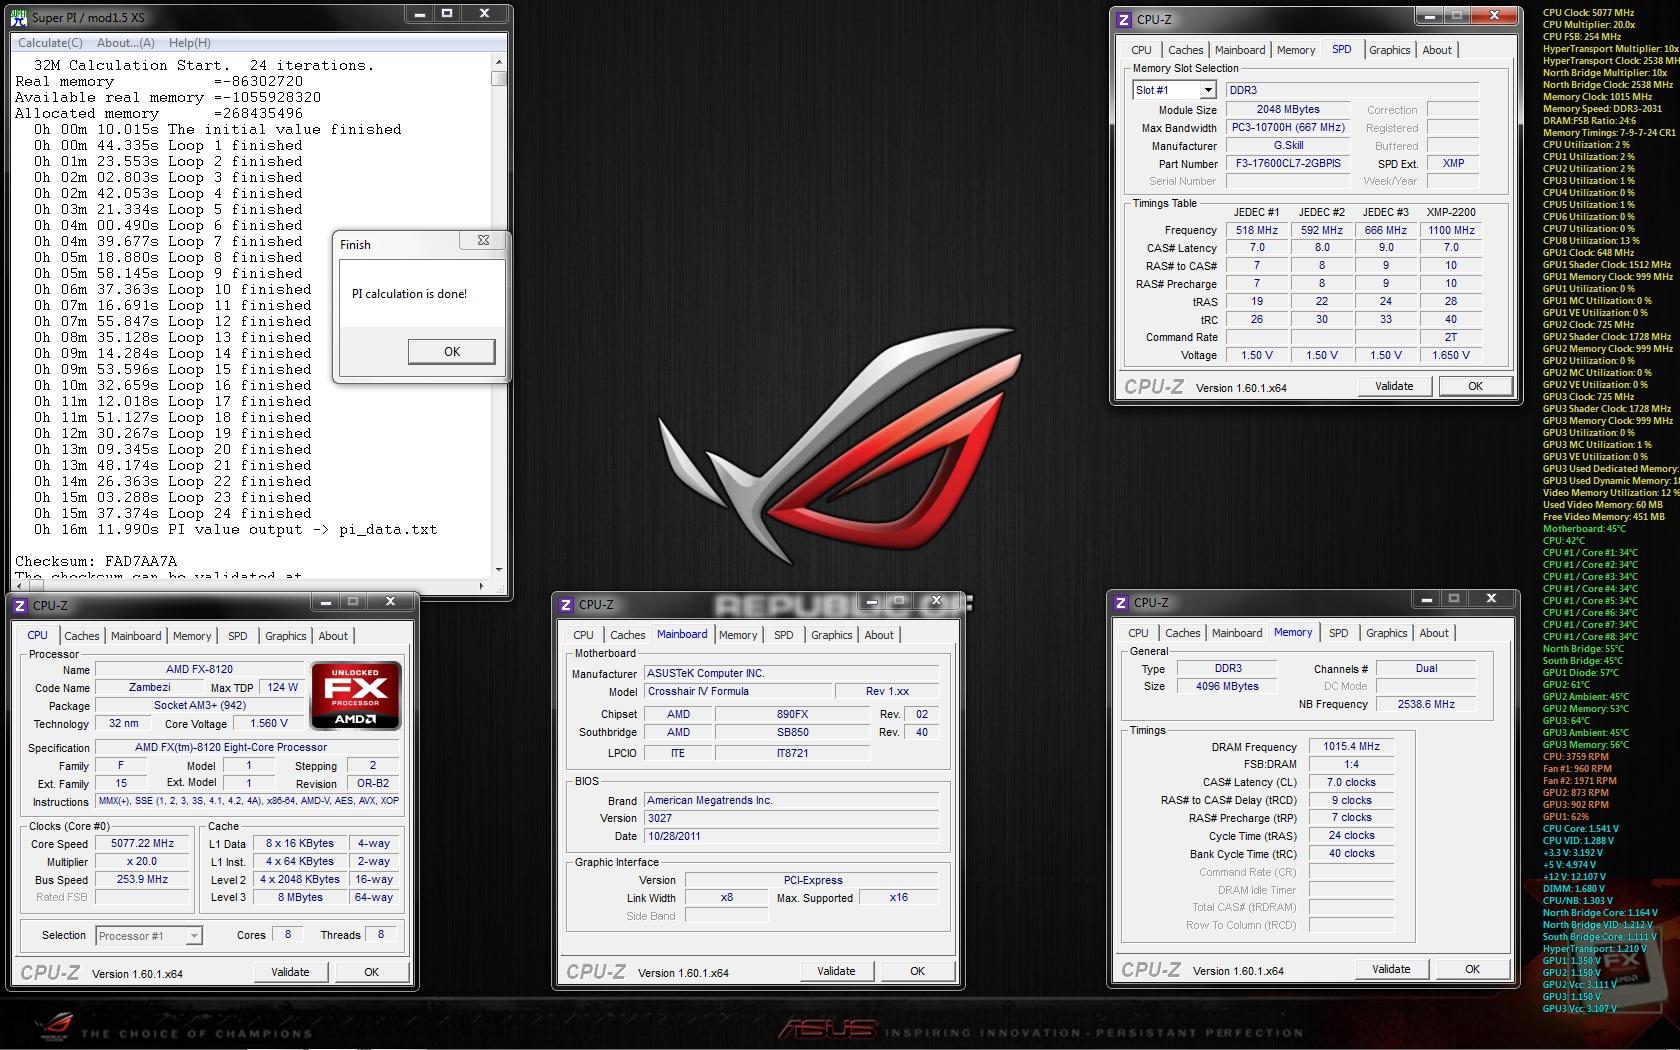Click OK in PI calculation Finish dialog
Image resolution: width=1680 pixels, height=1050 pixels.
(x=452, y=352)
